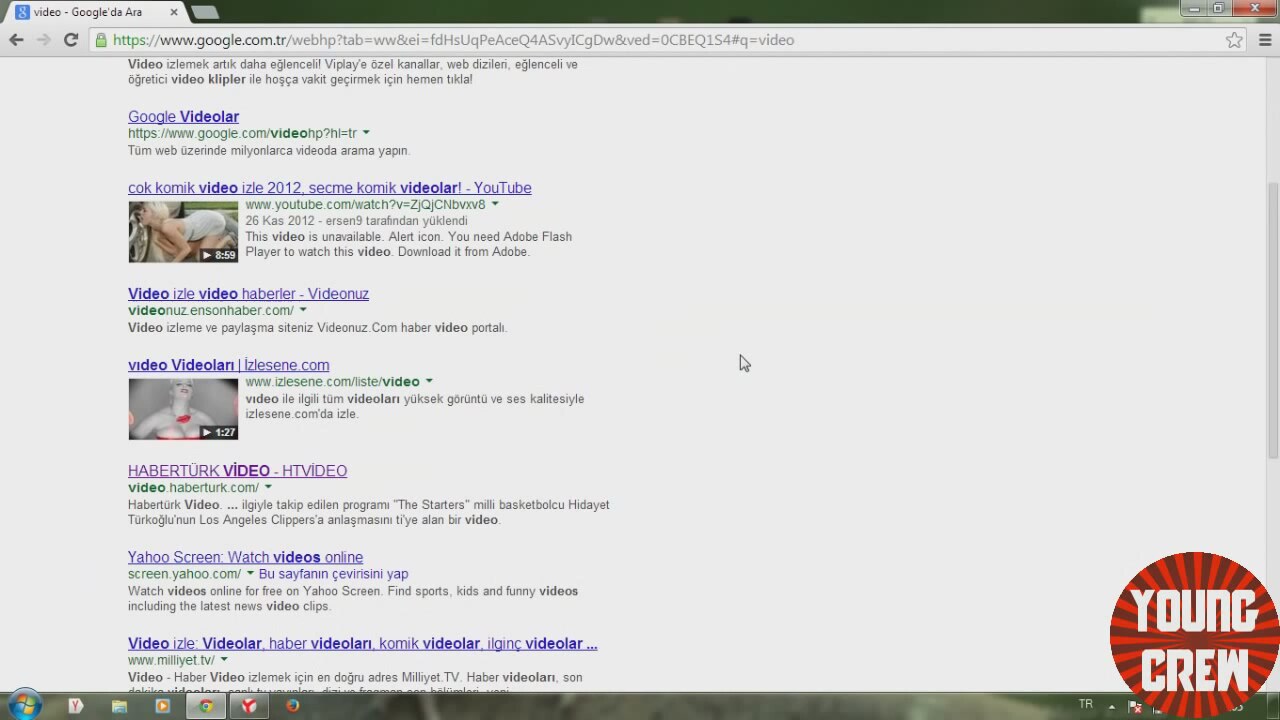1280x720 pixels.
Task: Bookmark this page with the star icon
Action: point(1234,40)
